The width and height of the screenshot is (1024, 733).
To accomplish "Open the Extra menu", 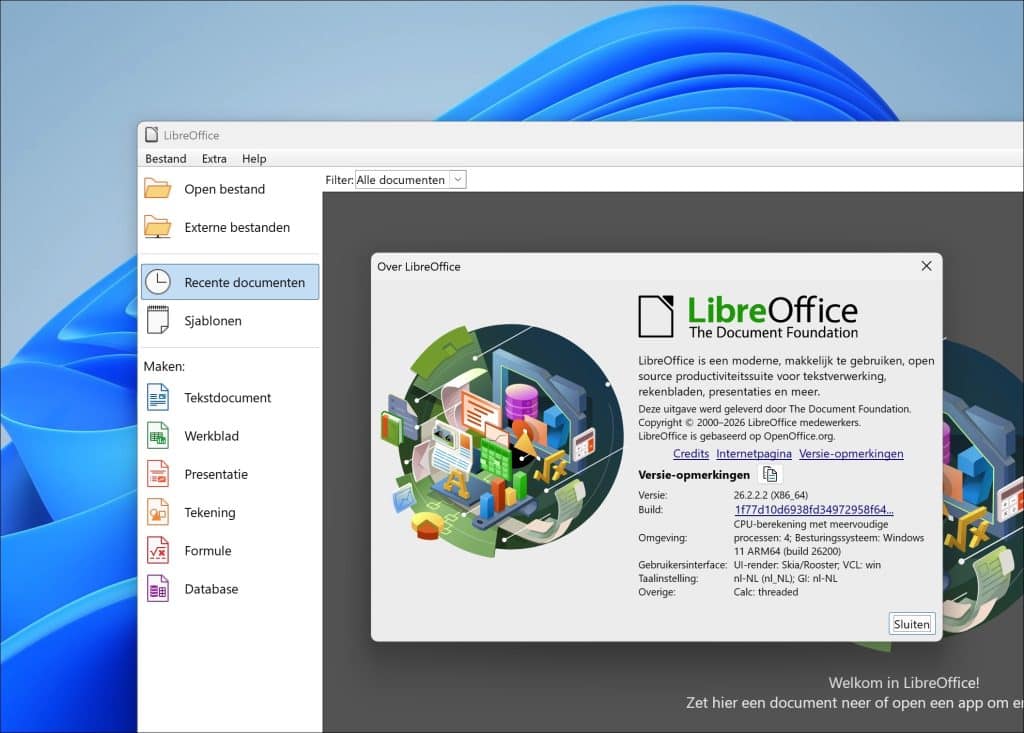I will pyautogui.click(x=213, y=158).
